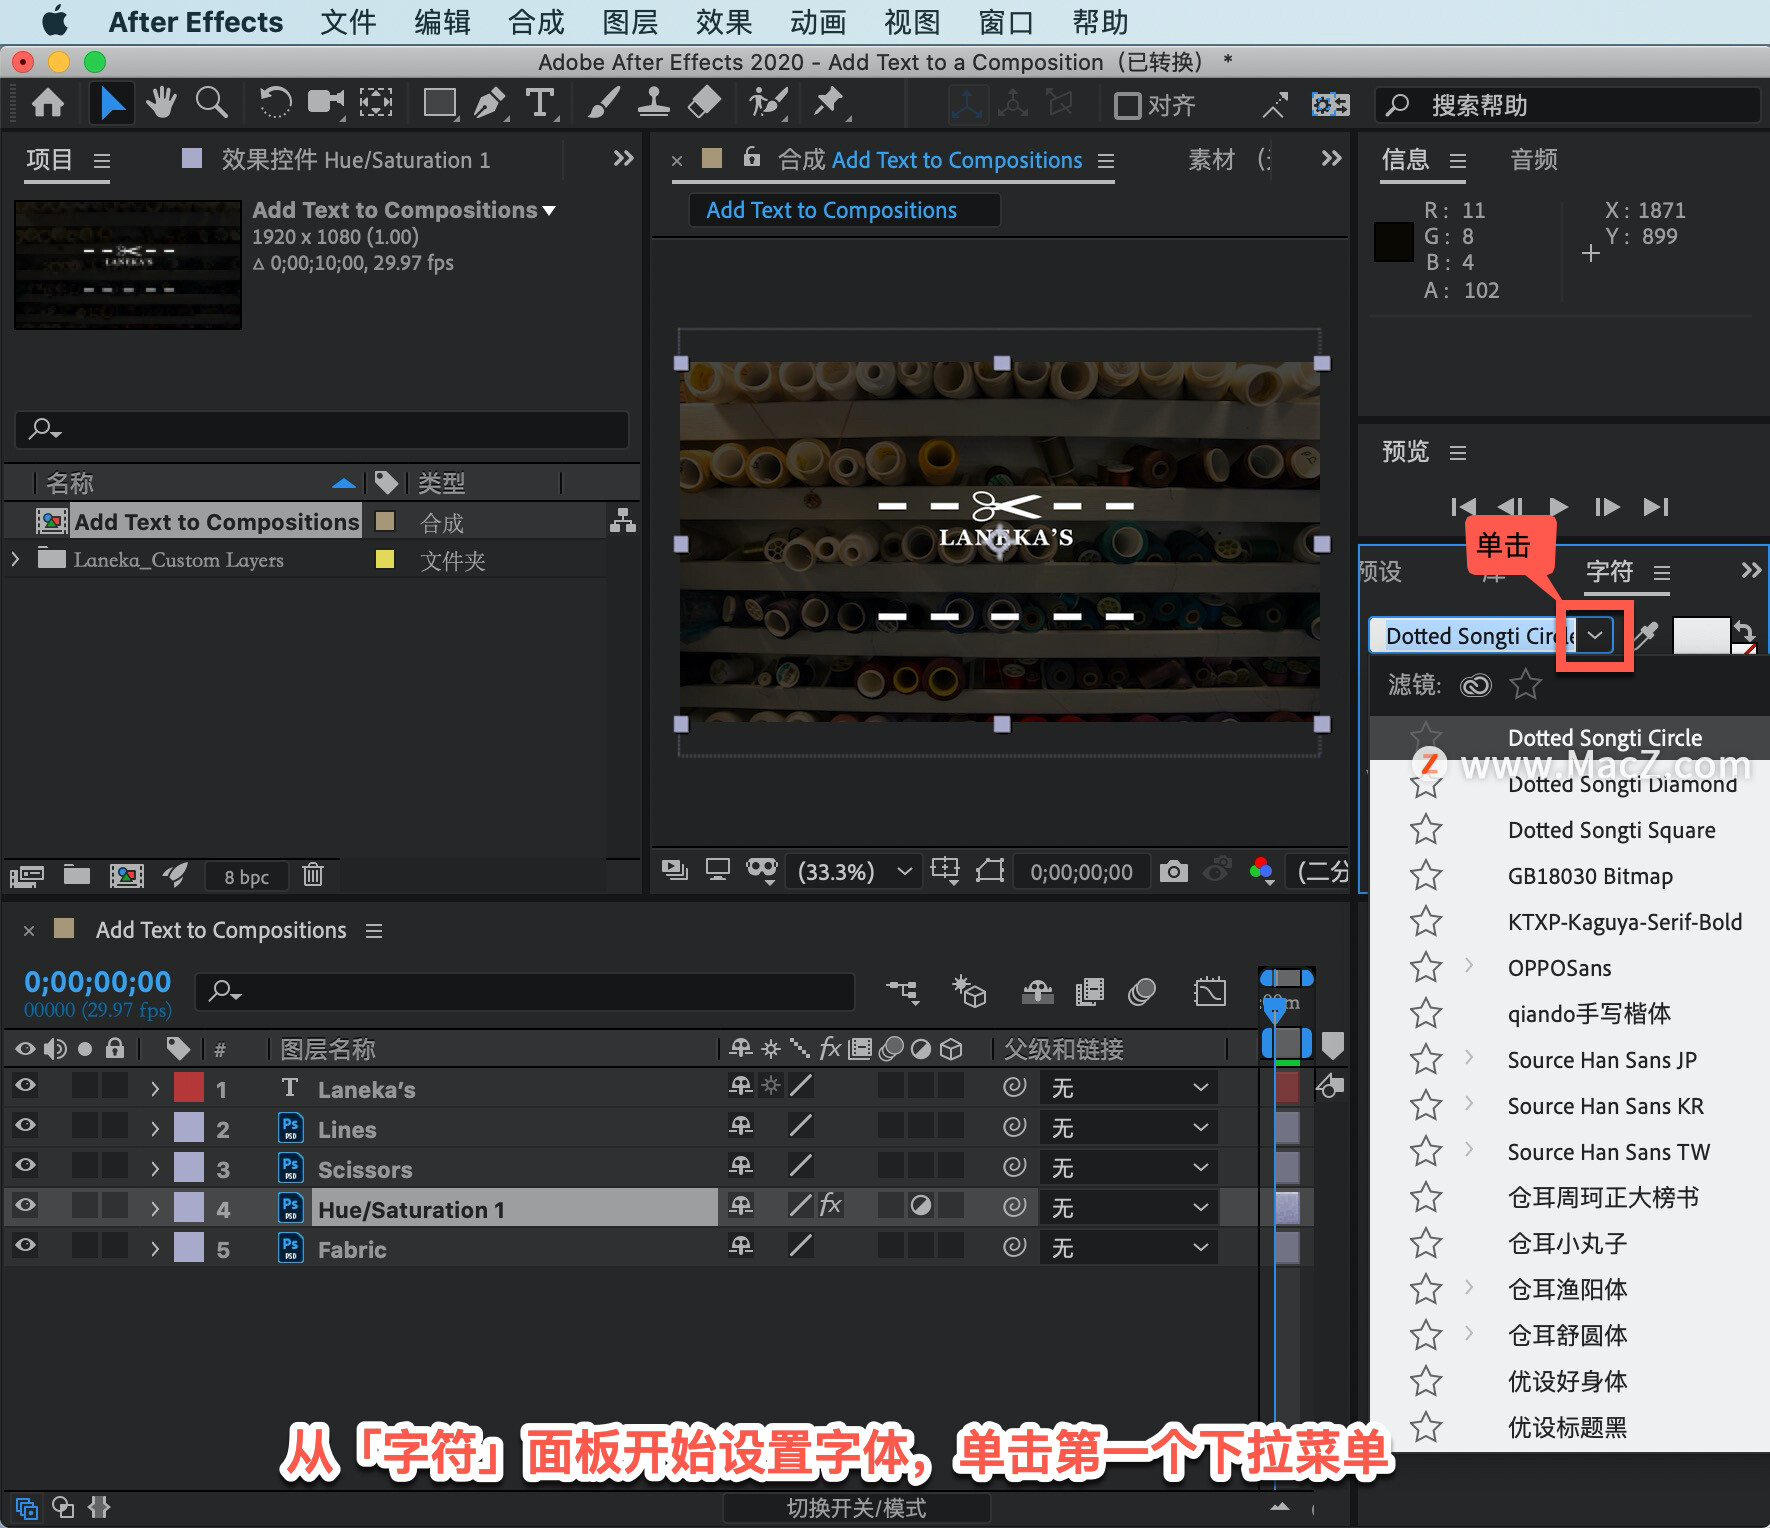Image resolution: width=1770 pixels, height=1528 pixels.
Task: Switch to the 音频 tab
Action: pyautogui.click(x=1534, y=159)
